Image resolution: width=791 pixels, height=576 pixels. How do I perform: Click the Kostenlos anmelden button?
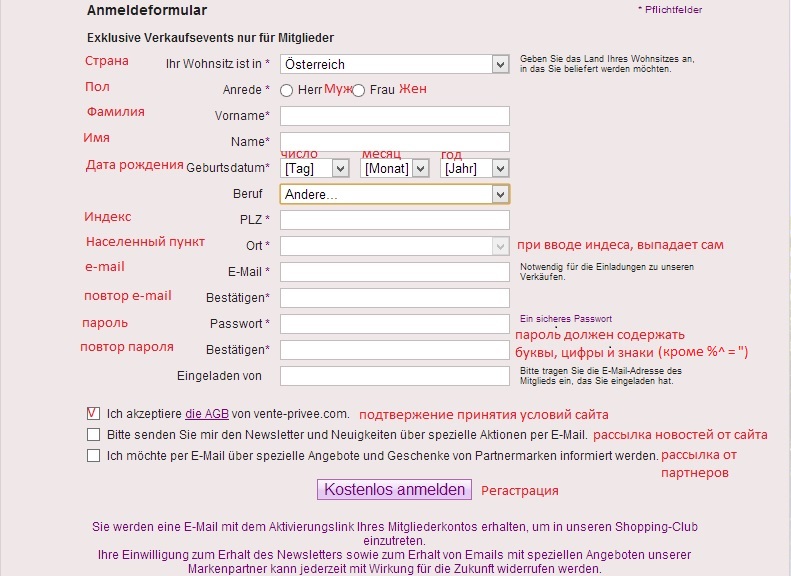(x=394, y=490)
